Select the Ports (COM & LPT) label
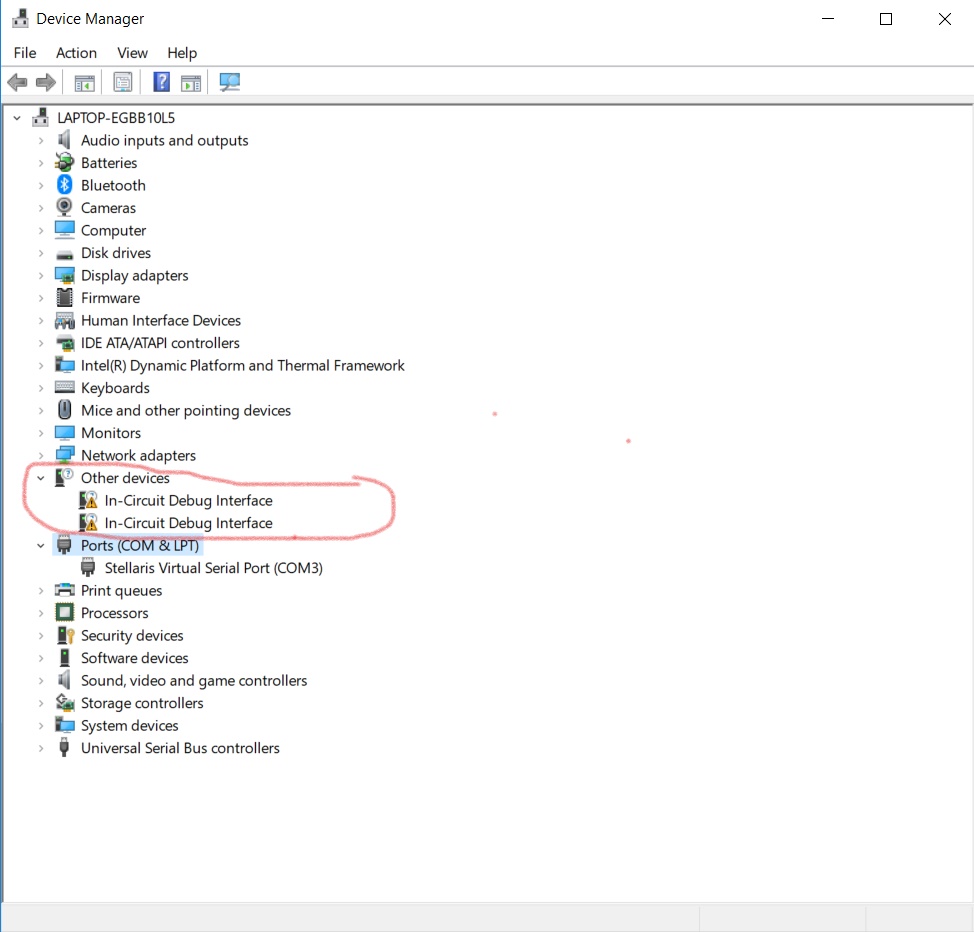Viewport: 974px width, 932px height. coord(140,546)
